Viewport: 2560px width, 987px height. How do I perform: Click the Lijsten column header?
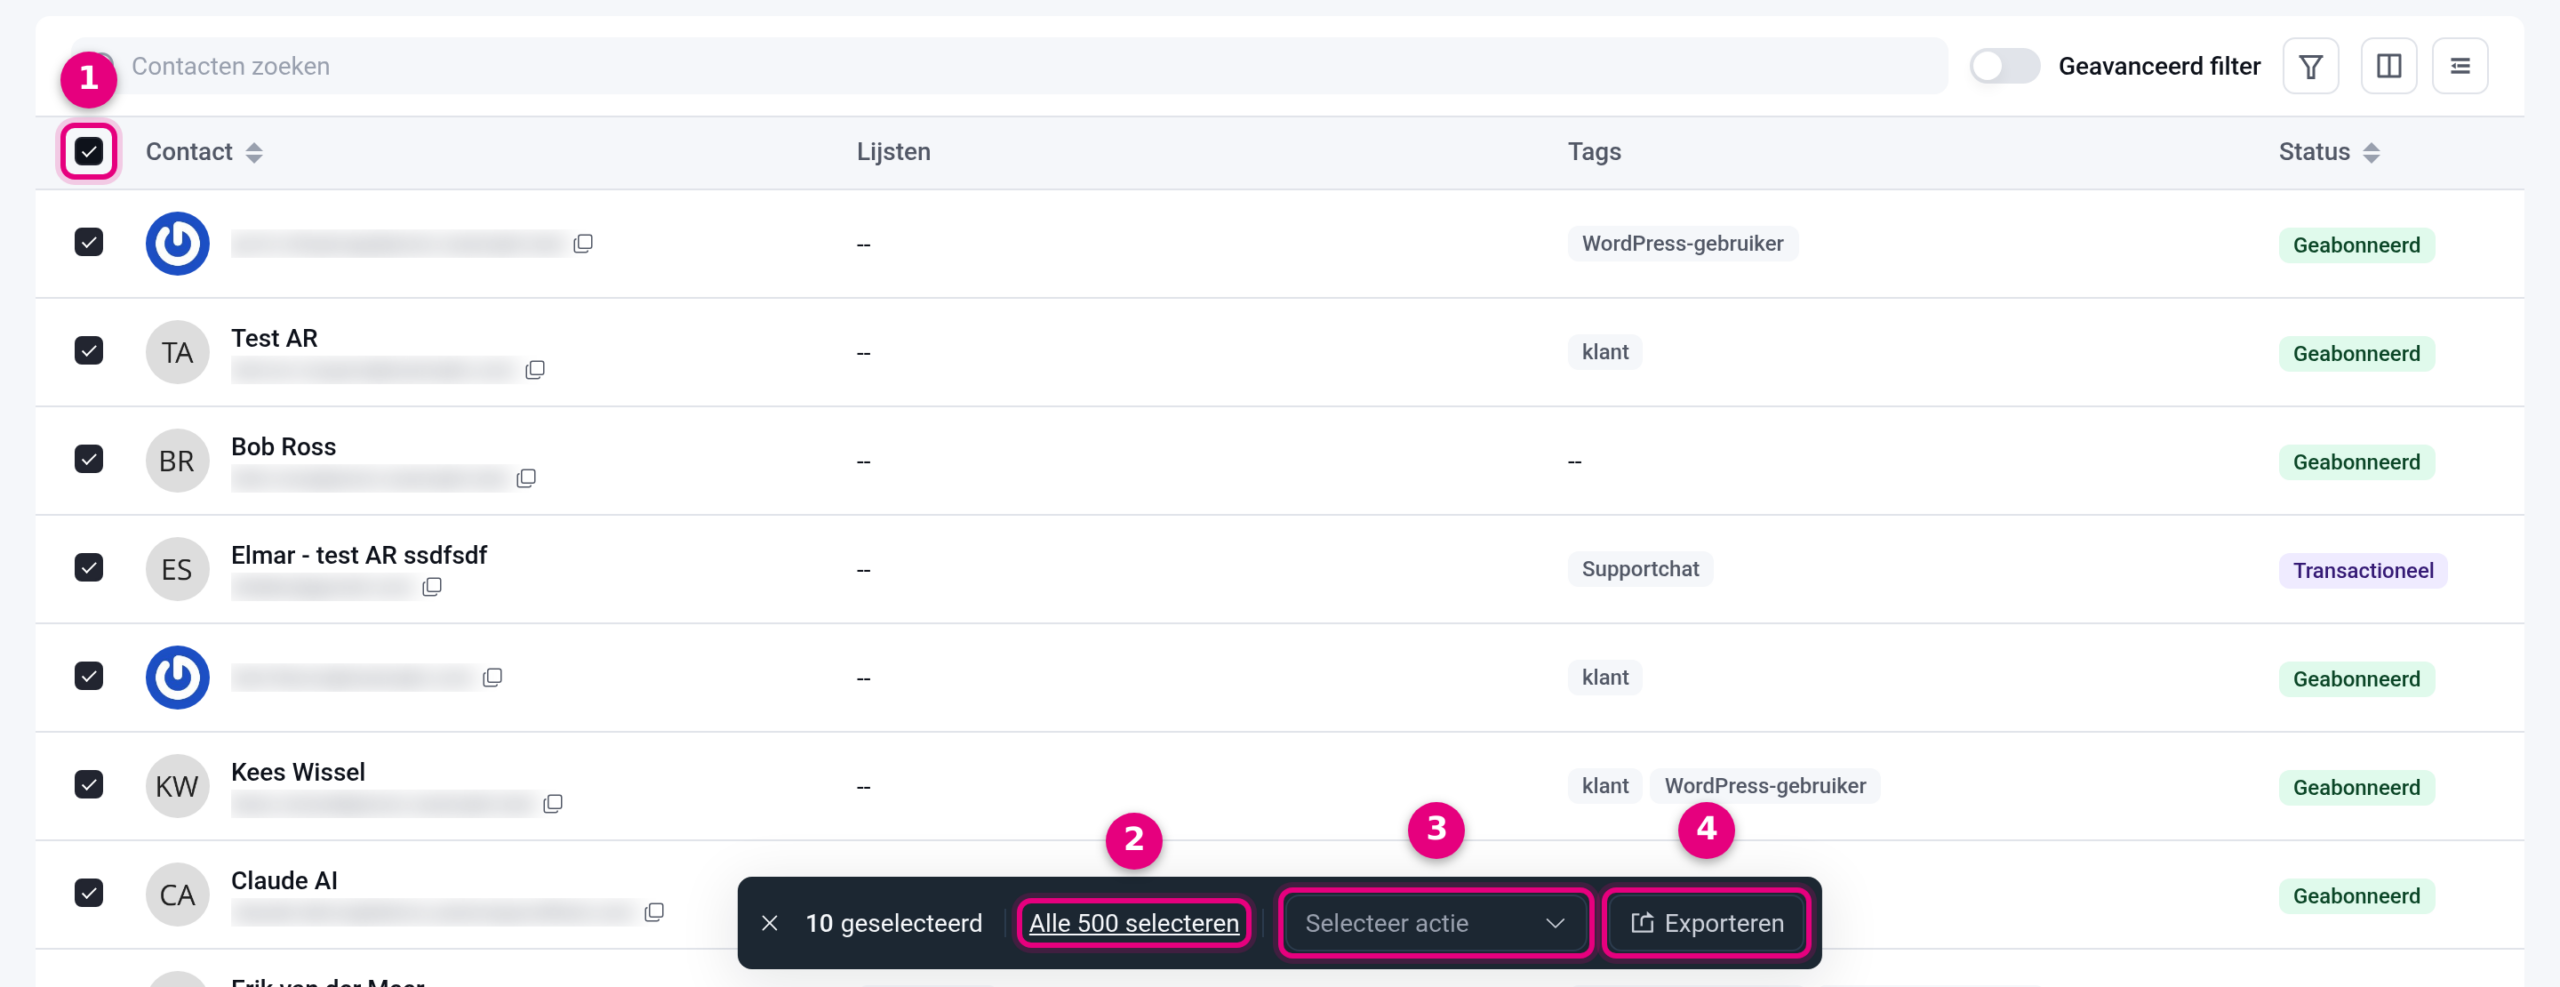(x=893, y=151)
